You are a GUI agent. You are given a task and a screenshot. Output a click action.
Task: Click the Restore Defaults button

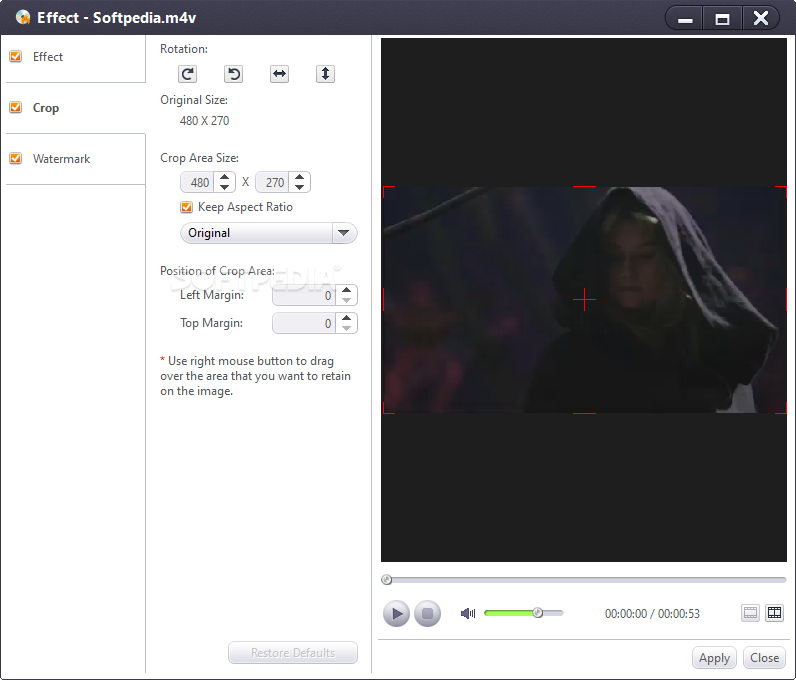(293, 653)
